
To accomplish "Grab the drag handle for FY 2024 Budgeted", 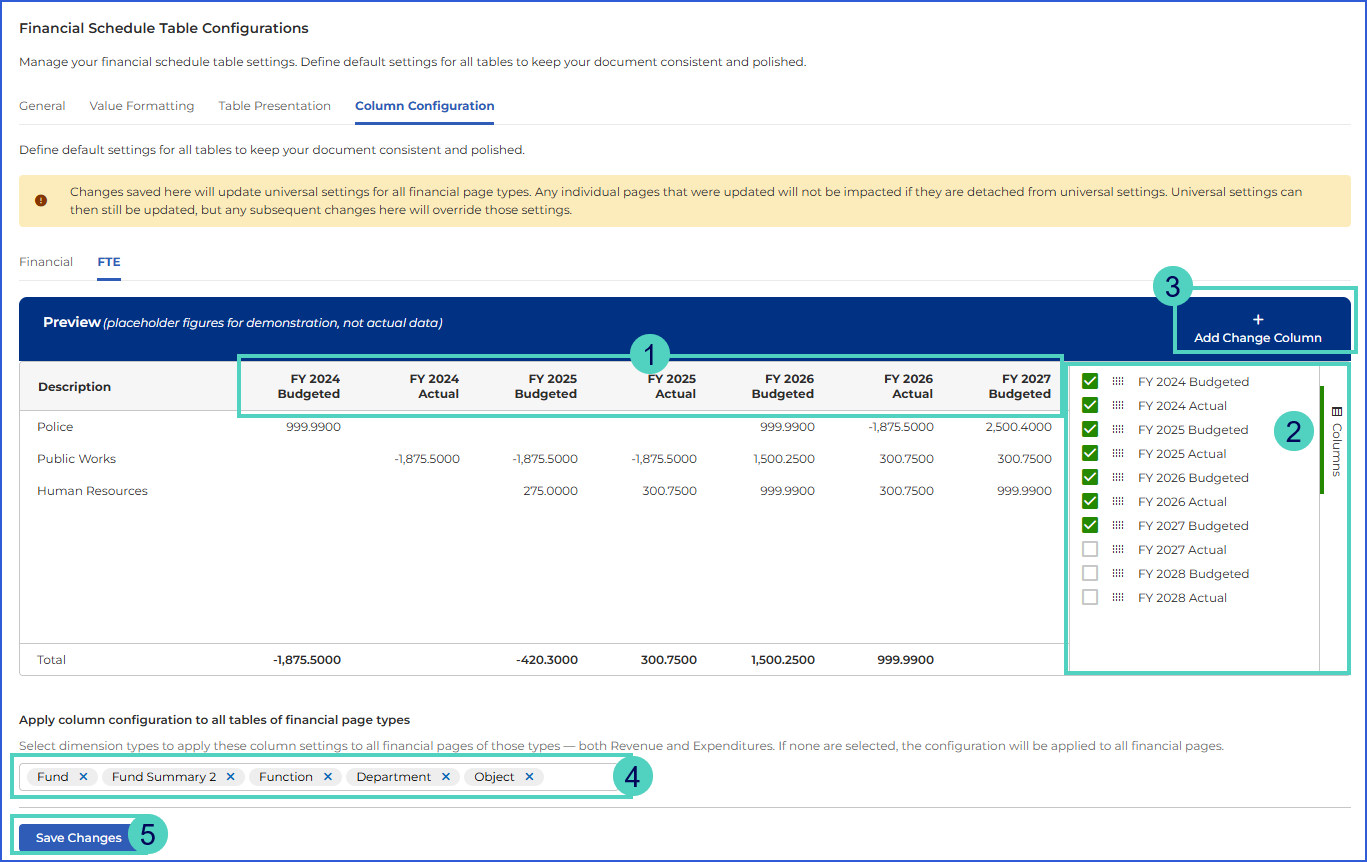I will coord(1118,382).
